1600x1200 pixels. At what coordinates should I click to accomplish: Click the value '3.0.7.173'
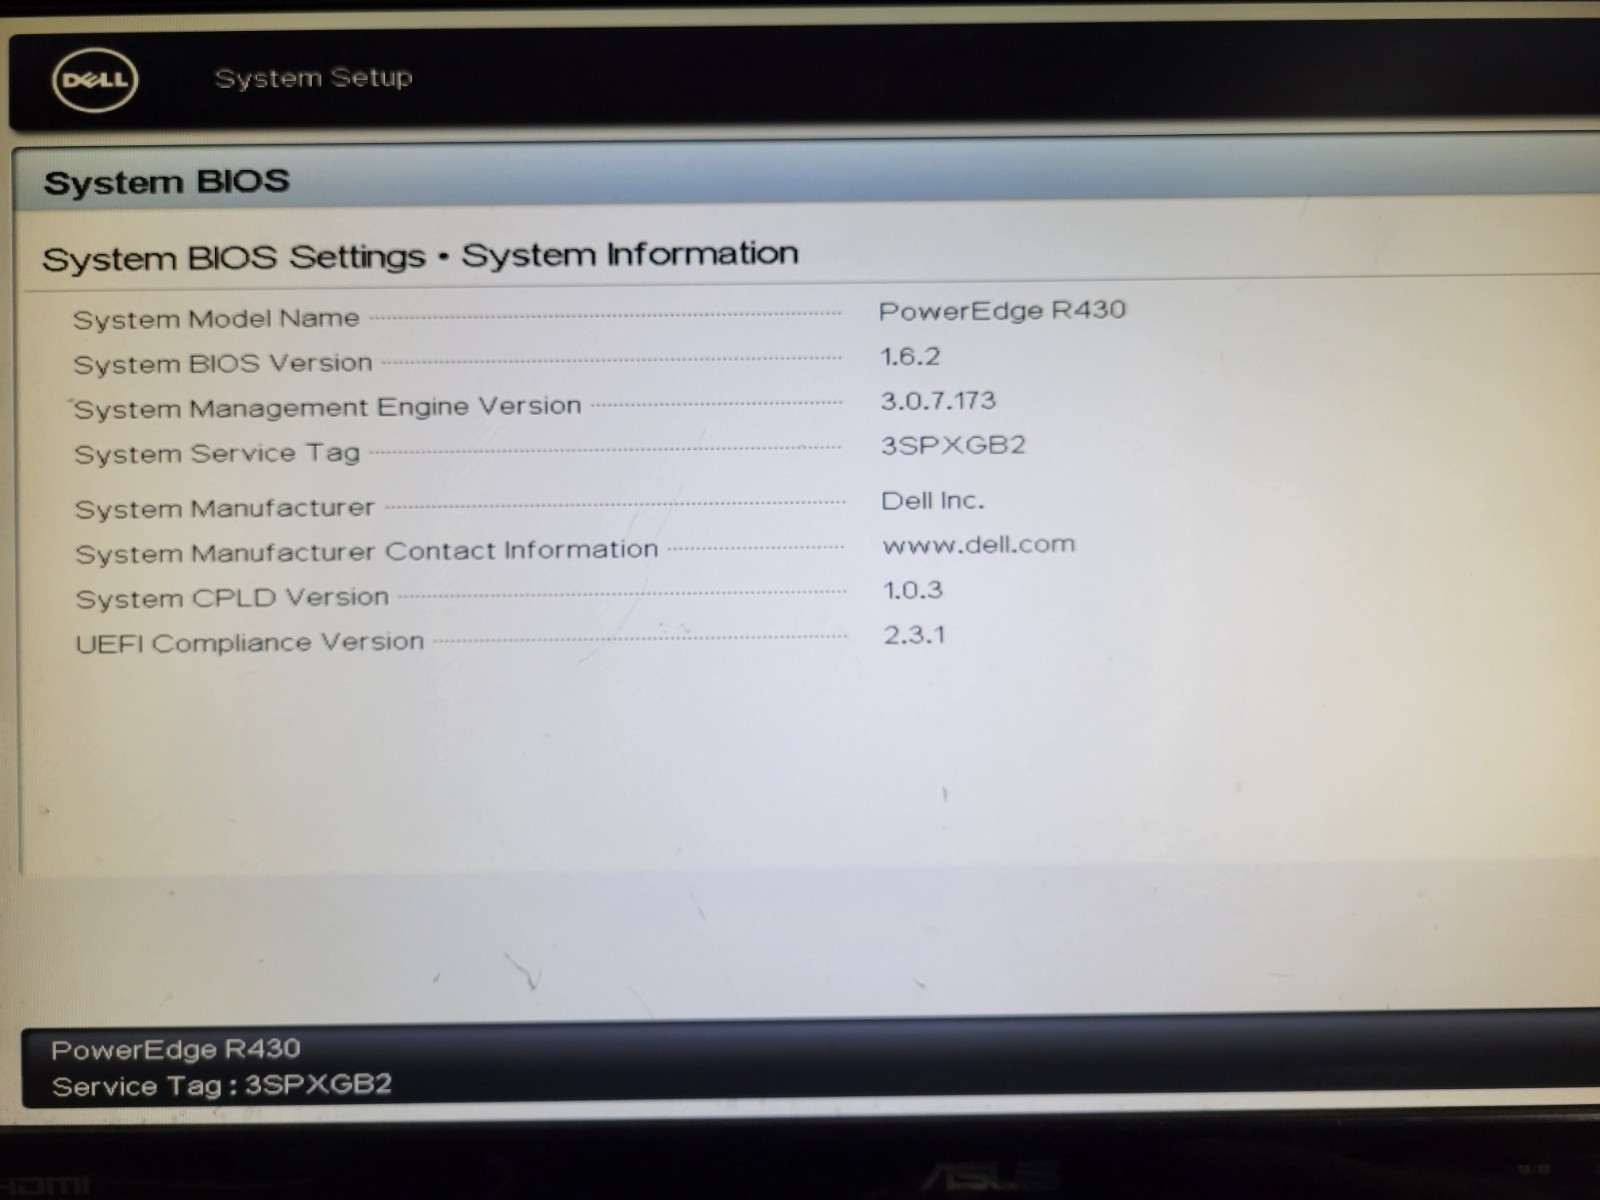coord(938,401)
